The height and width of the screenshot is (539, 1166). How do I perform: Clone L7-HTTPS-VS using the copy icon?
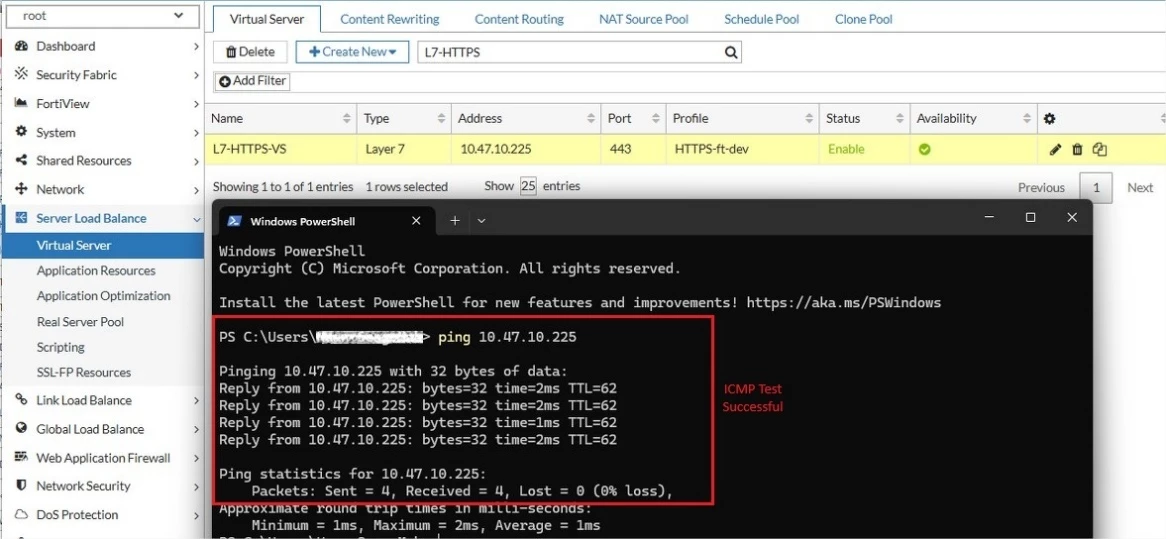tap(1100, 149)
